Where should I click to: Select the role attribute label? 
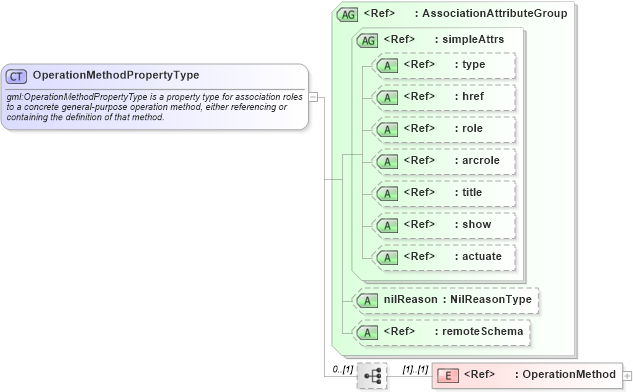pos(472,128)
